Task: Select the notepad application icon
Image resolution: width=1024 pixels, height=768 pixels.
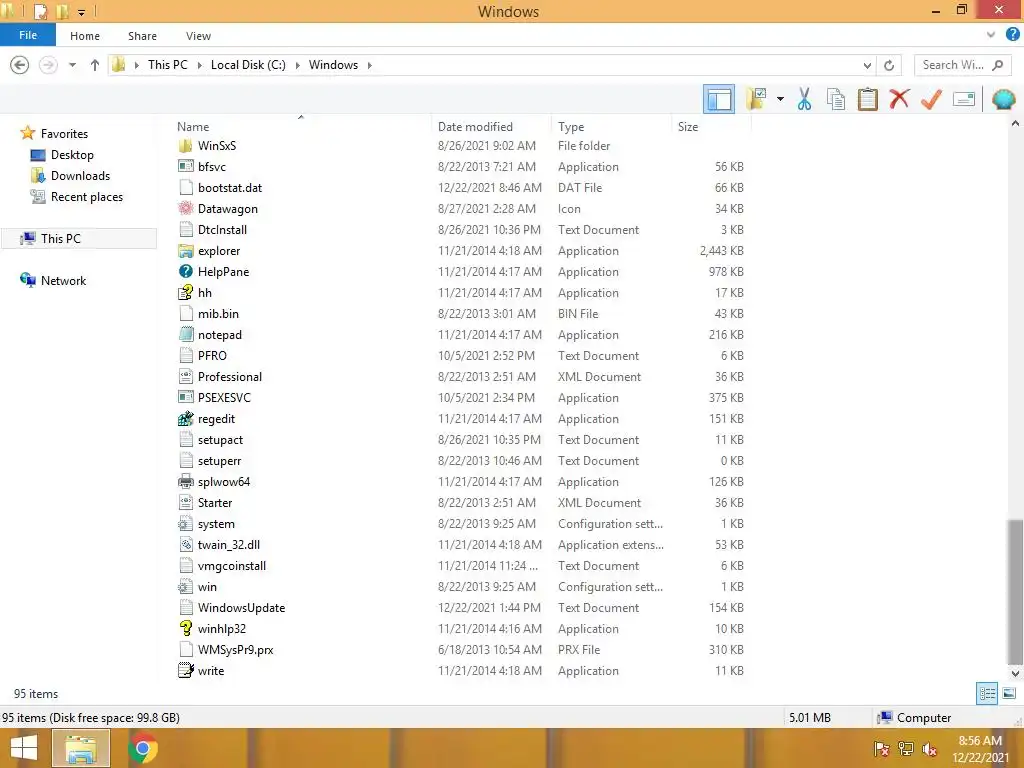Action: point(185,334)
